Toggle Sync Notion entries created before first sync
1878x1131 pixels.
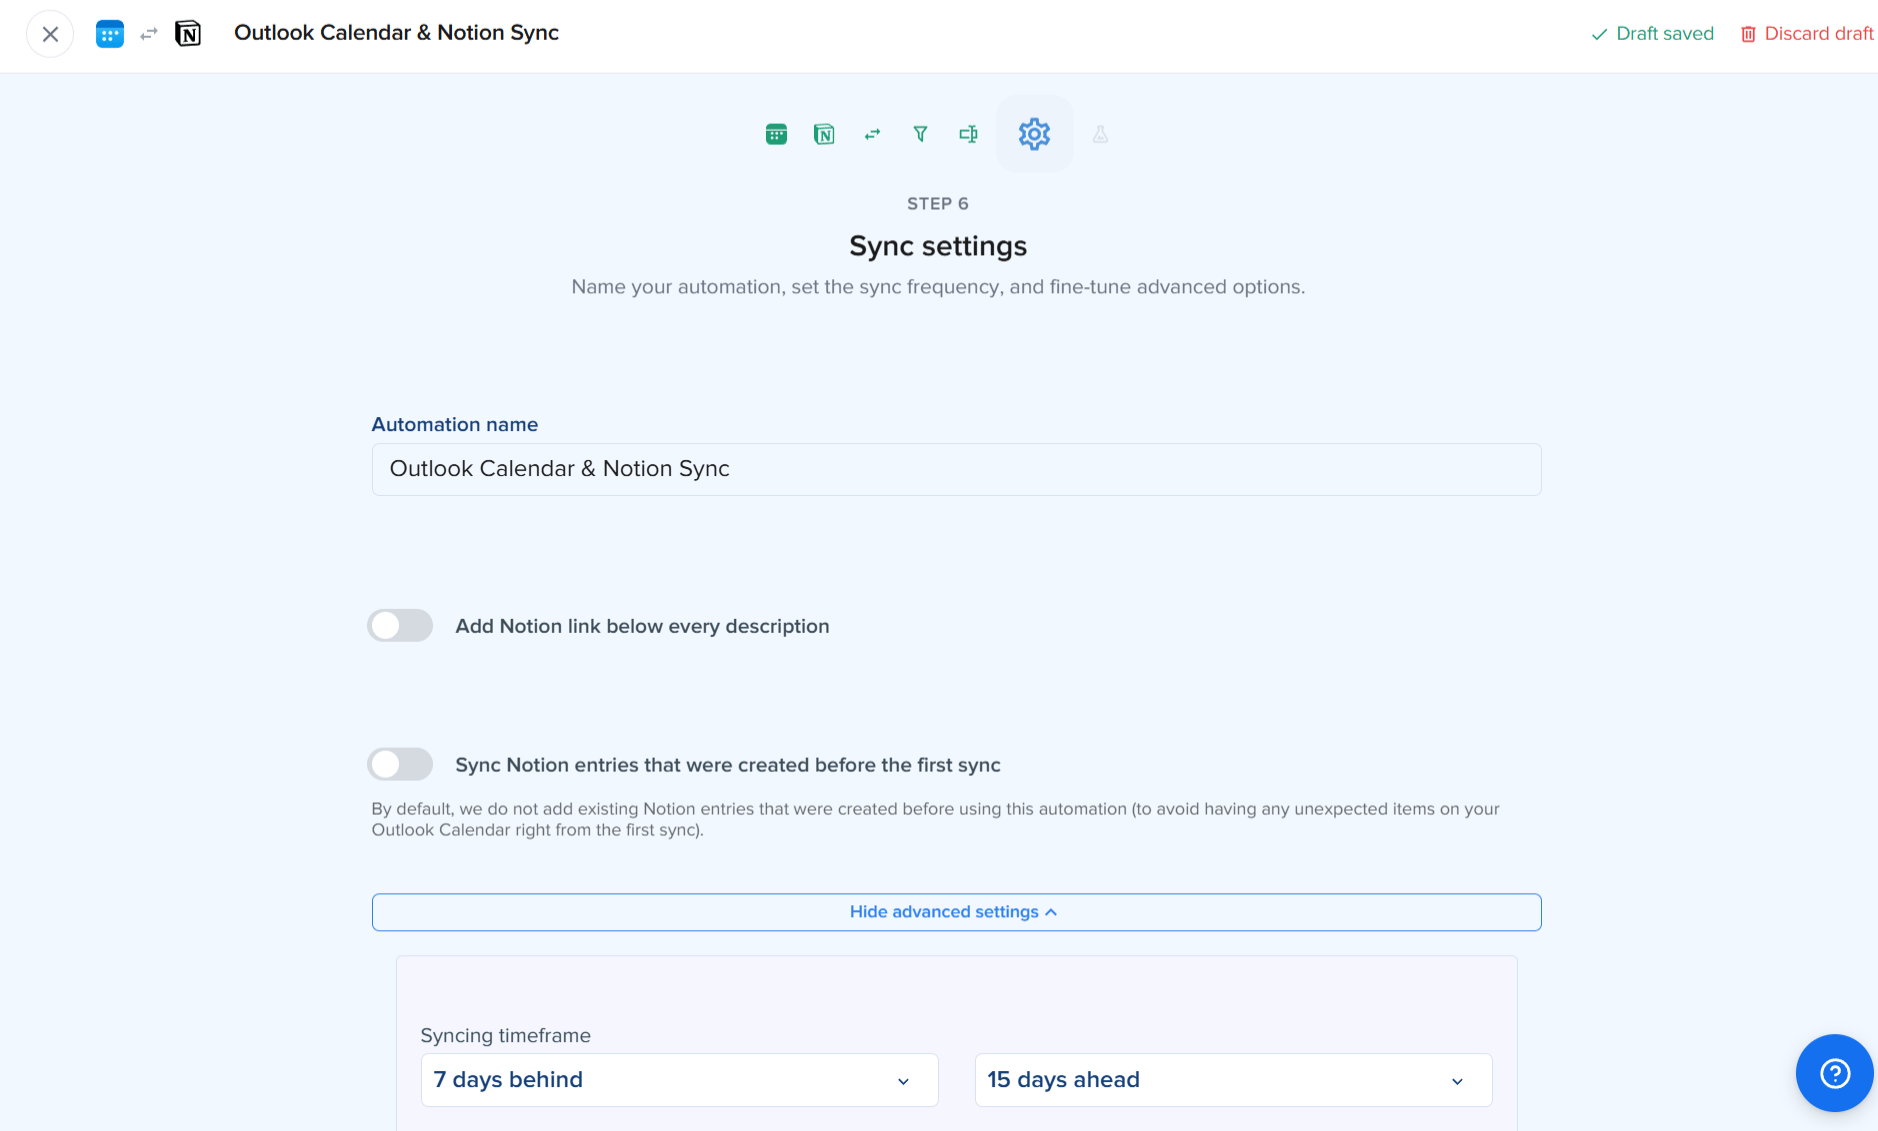pos(400,765)
